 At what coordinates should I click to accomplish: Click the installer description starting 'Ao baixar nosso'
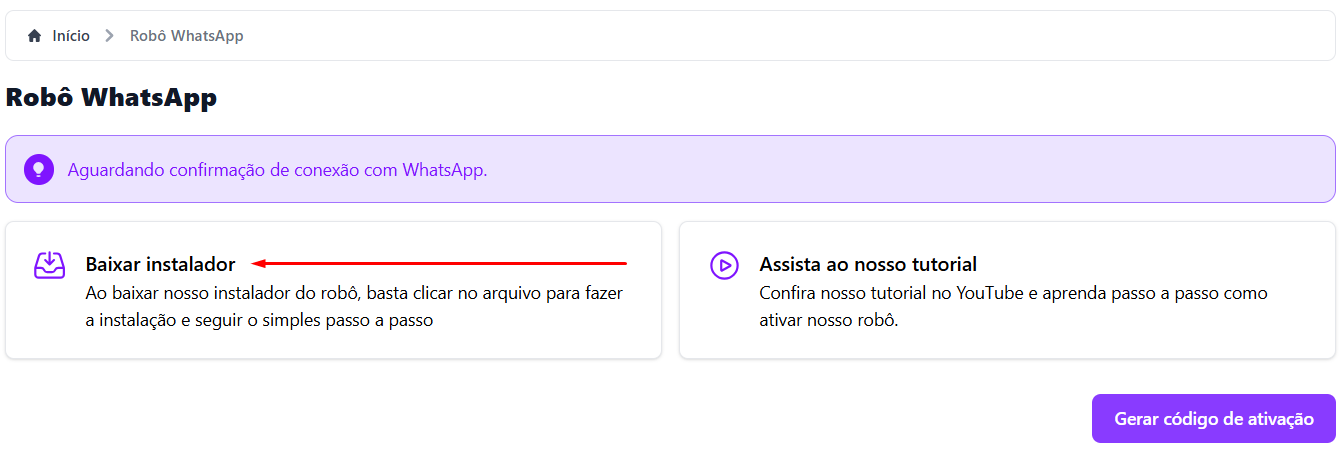358,294
